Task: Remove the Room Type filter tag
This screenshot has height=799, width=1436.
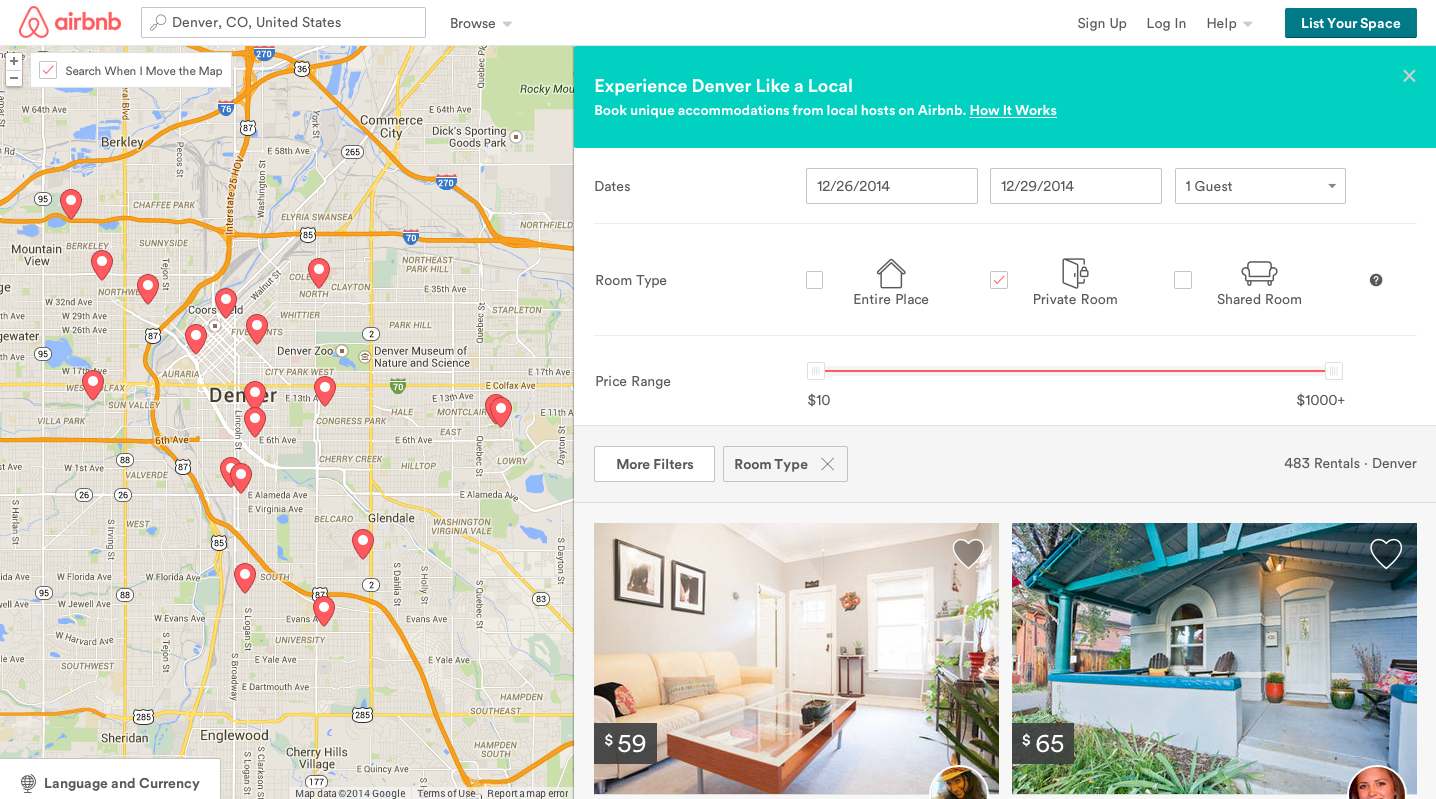Action: pyautogui.click(x=827, y=464)
